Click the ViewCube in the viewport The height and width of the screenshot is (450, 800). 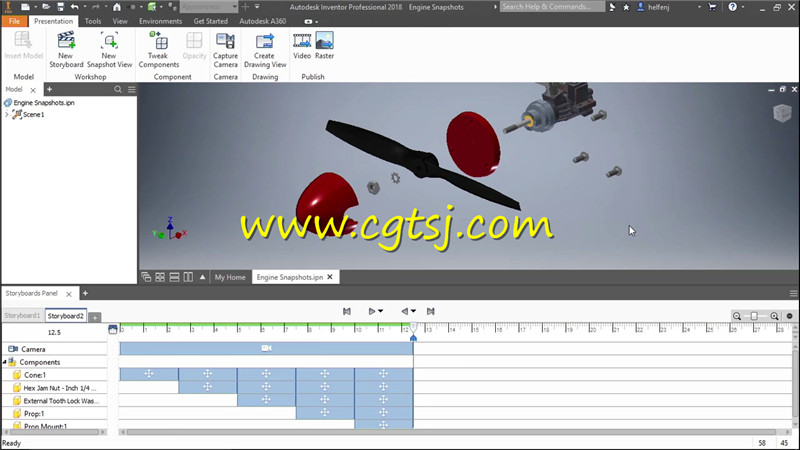coord(782,113)
